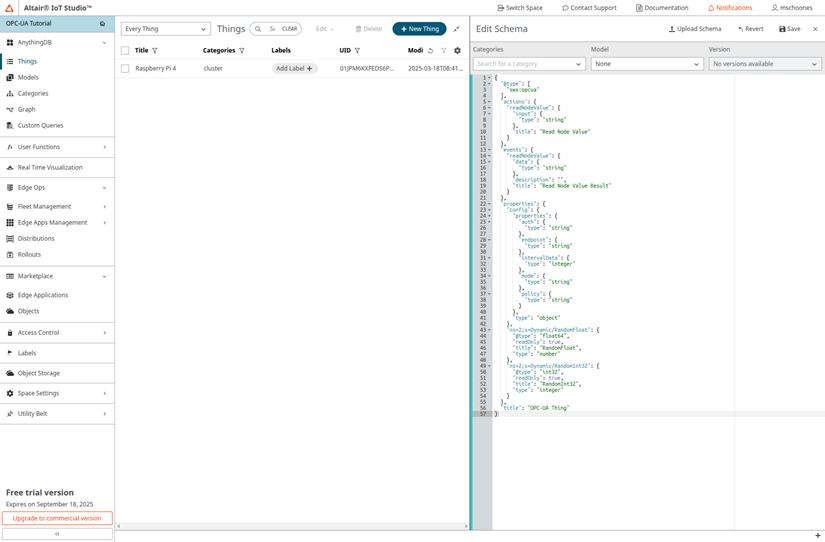
Task: Expand the Access Control section
Action: pos(105,333)
